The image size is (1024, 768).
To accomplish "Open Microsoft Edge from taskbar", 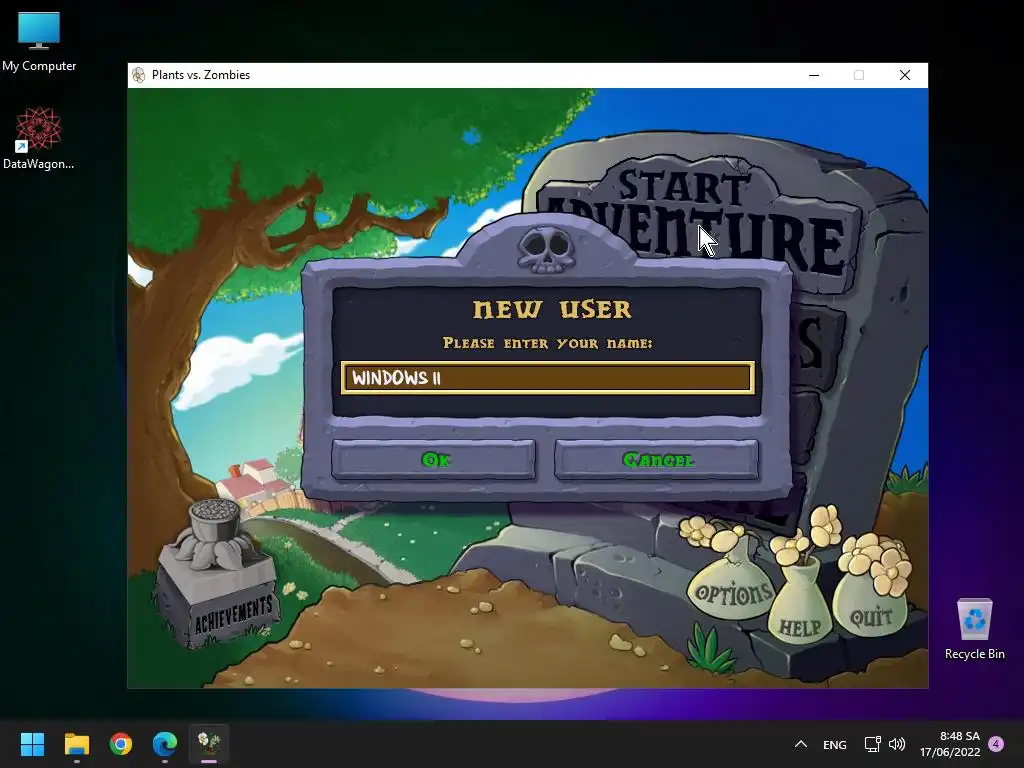I will click(165, 744).
